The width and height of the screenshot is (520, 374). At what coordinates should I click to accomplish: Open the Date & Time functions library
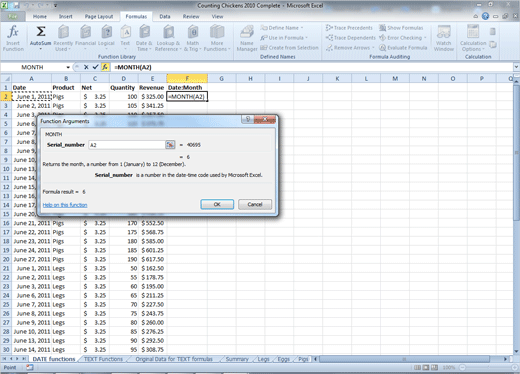click(x=144, y=38)
